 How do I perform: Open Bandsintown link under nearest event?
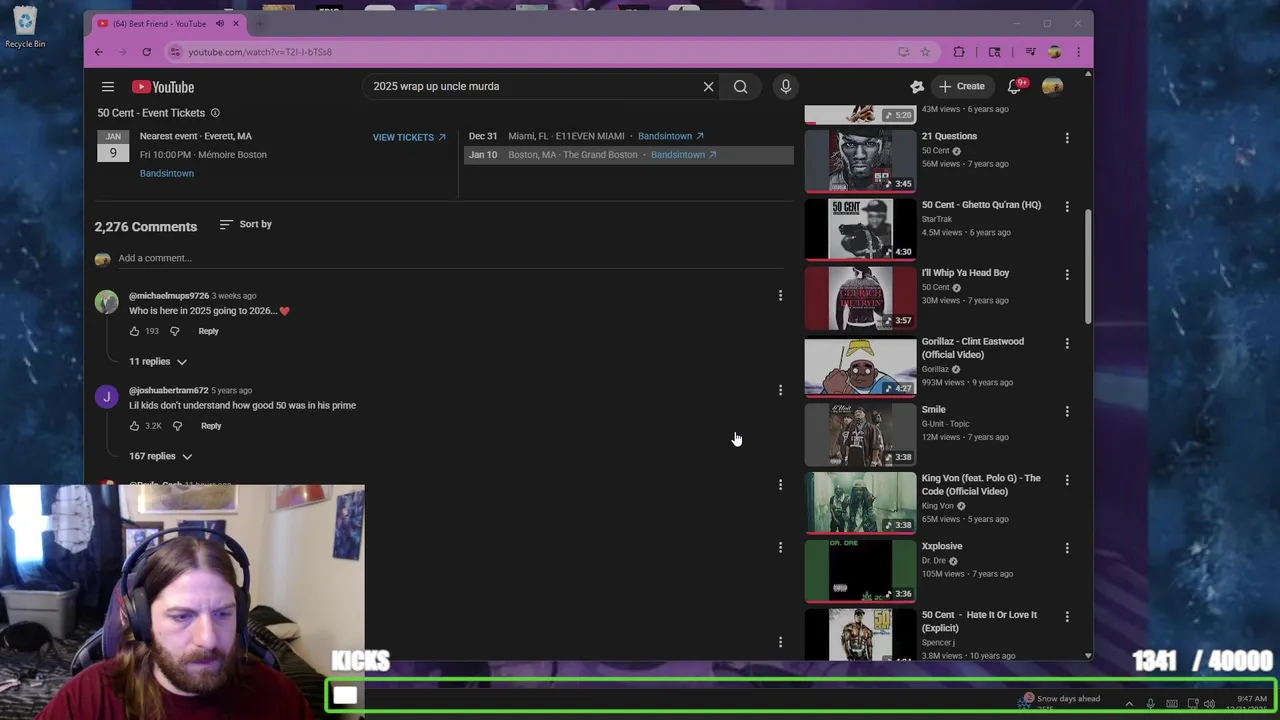pyautogui.click(x=167, y=173)
